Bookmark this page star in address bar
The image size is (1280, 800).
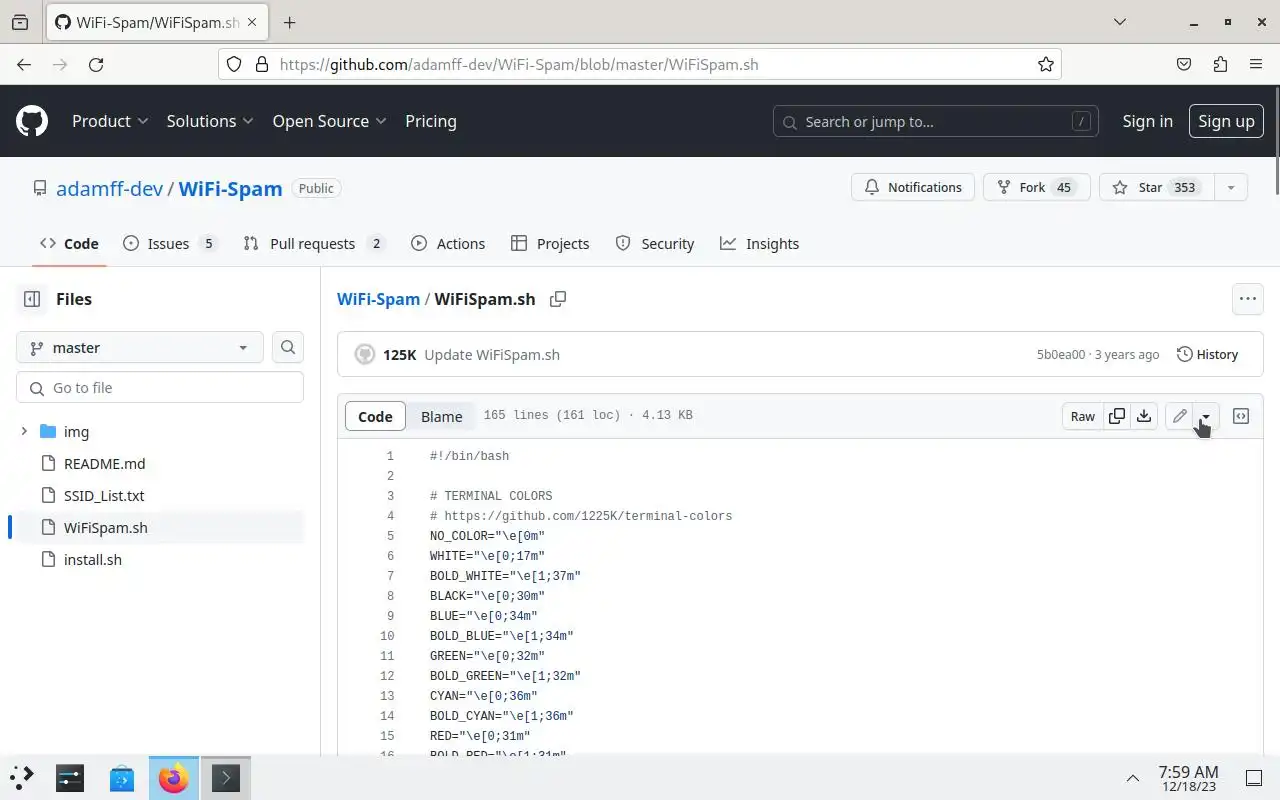coord(1045,64)
